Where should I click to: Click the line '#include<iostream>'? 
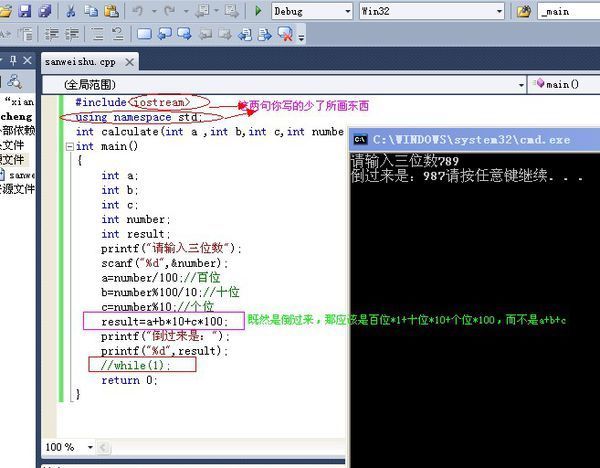132,102
